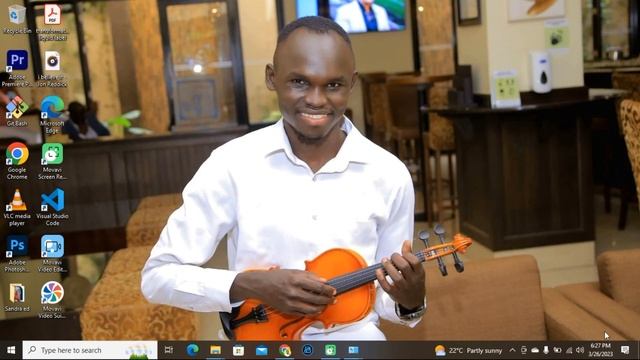Show hidden system tray icons
This screenshot has height=360, width=640.
[x=513, y=350]
